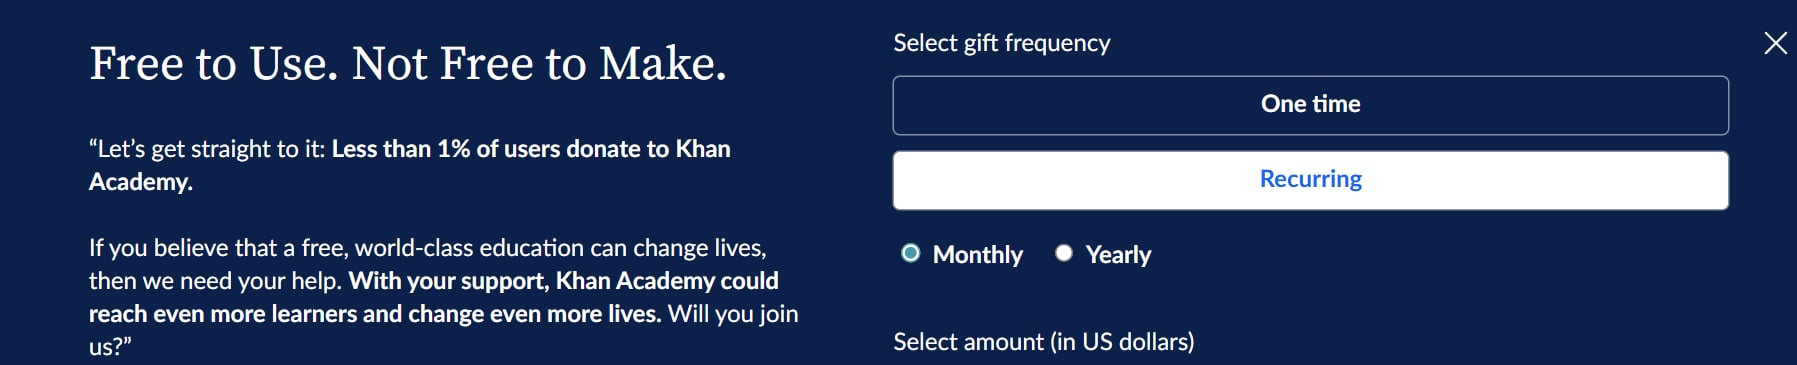
Task: Click the bold With your support text
Action: (563, 281)
